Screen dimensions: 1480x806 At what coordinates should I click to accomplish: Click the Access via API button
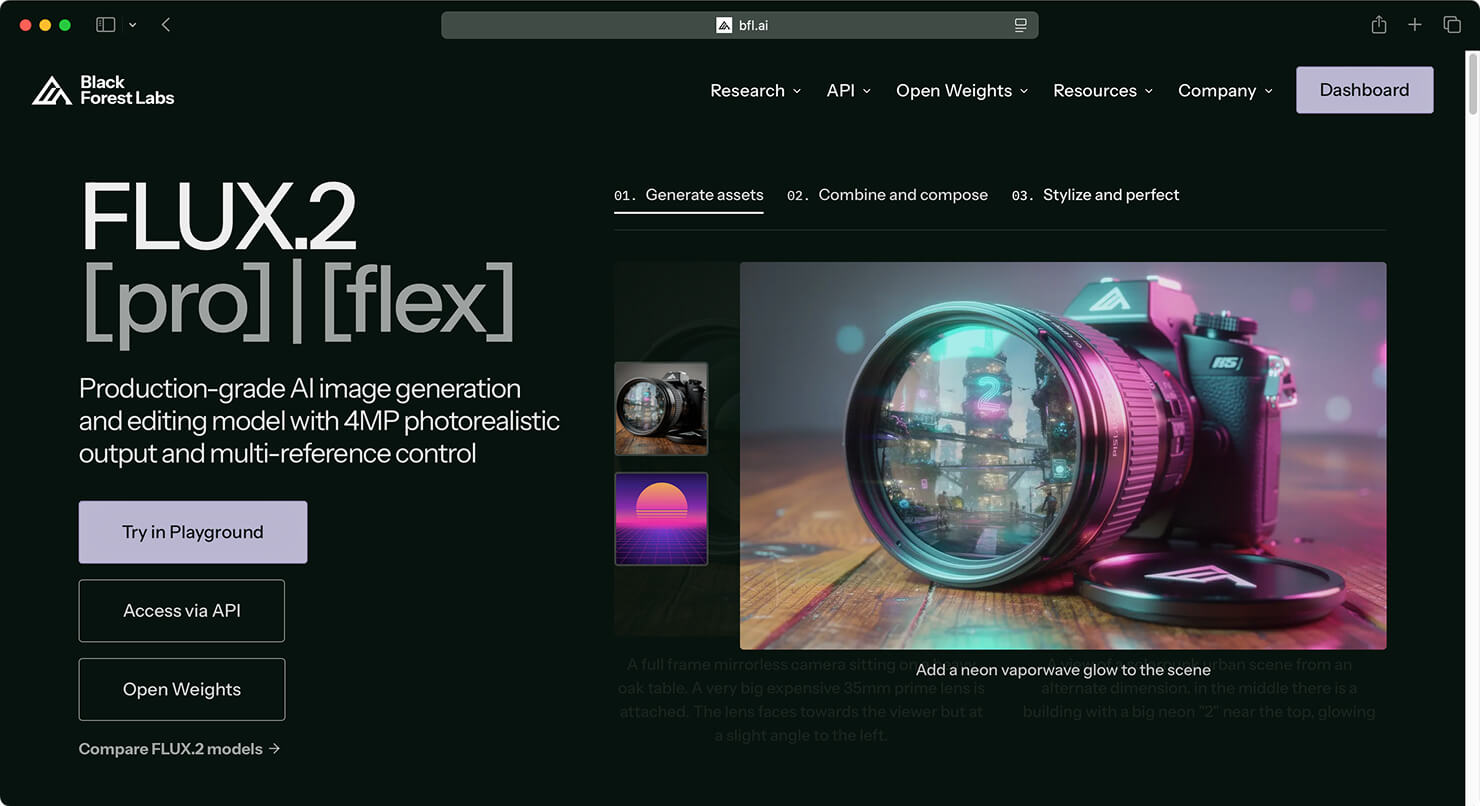tap(181, 610)
